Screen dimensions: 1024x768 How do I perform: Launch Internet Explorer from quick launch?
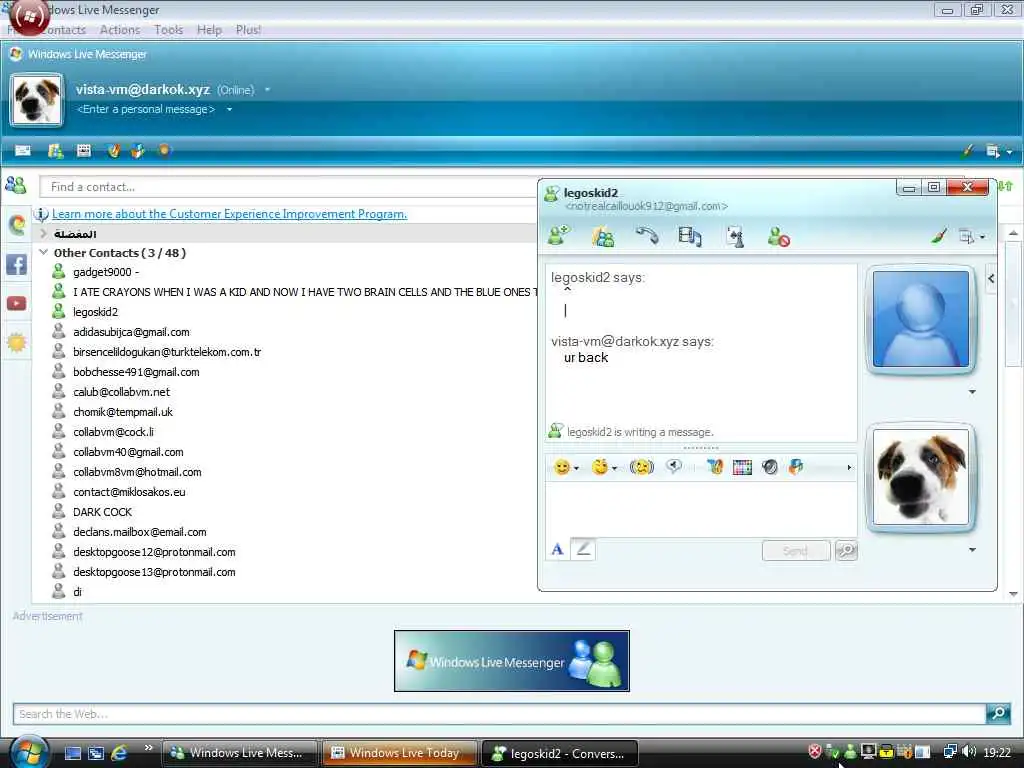pyautogui.click(x=120, y=753)
